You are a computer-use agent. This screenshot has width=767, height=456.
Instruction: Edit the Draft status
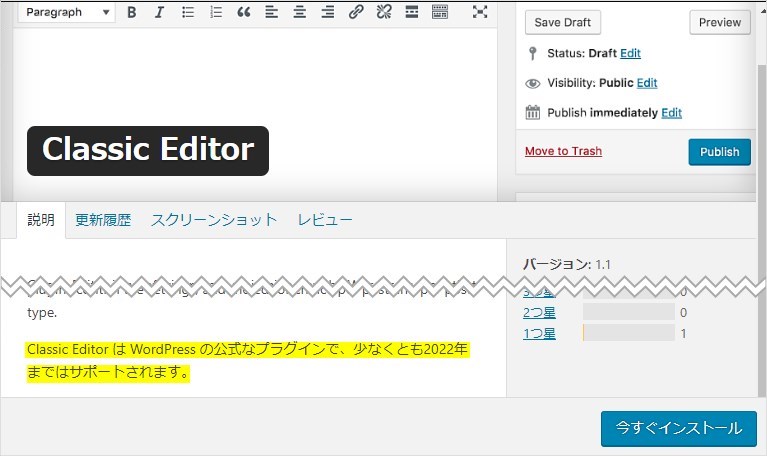point(630,53)
